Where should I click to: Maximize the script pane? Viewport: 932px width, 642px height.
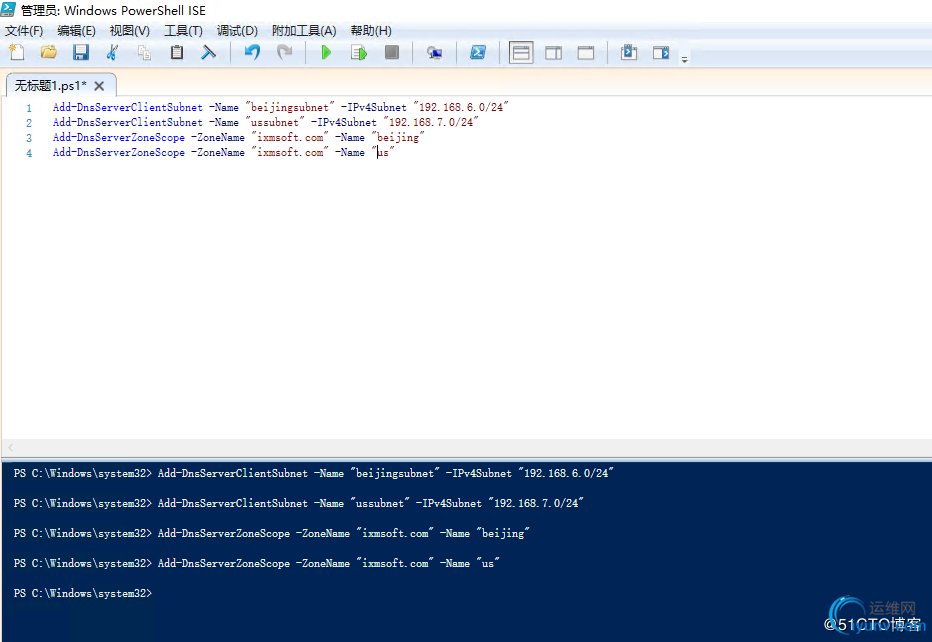click(586, 52)
